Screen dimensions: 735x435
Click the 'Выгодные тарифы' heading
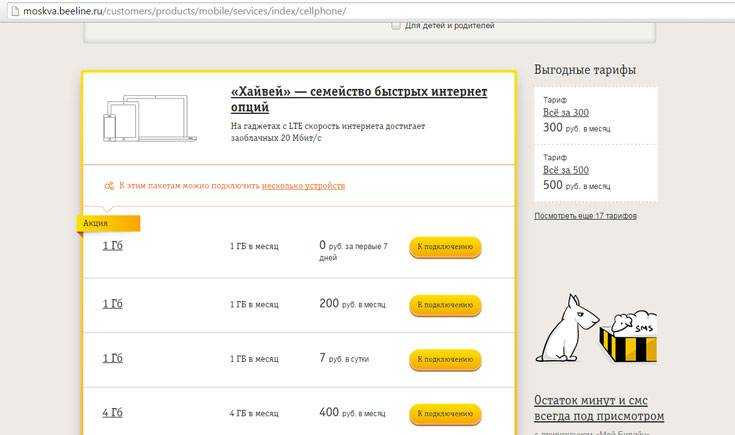coord(585,70)
